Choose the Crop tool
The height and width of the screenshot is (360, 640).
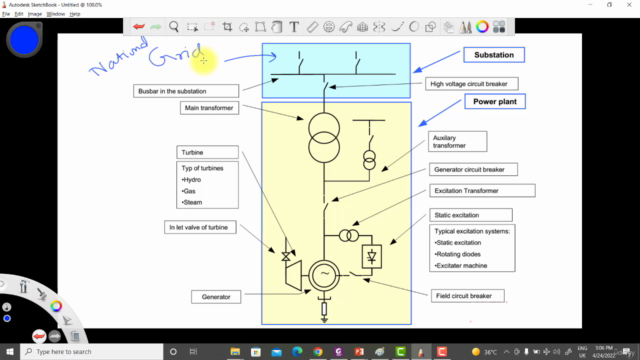coord(227,27)
